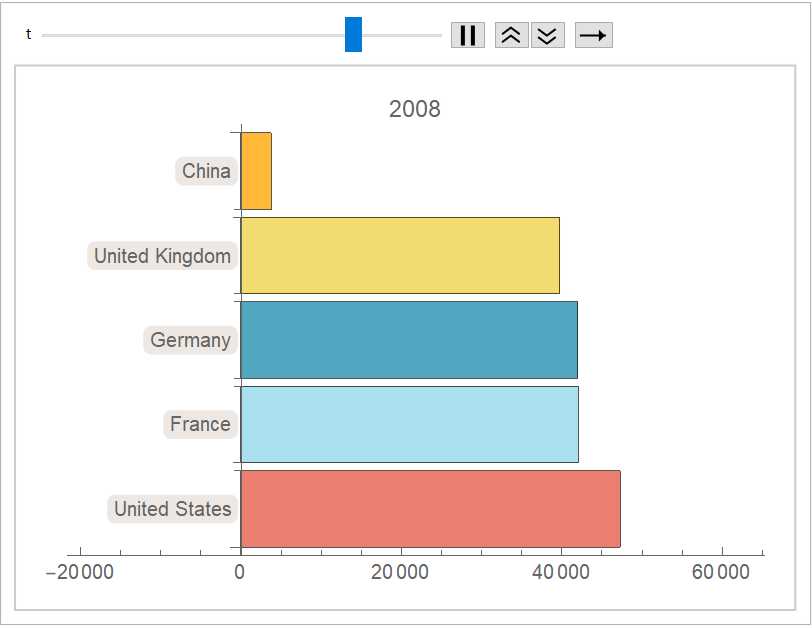Click the 2008 chart title

point(414,109)
